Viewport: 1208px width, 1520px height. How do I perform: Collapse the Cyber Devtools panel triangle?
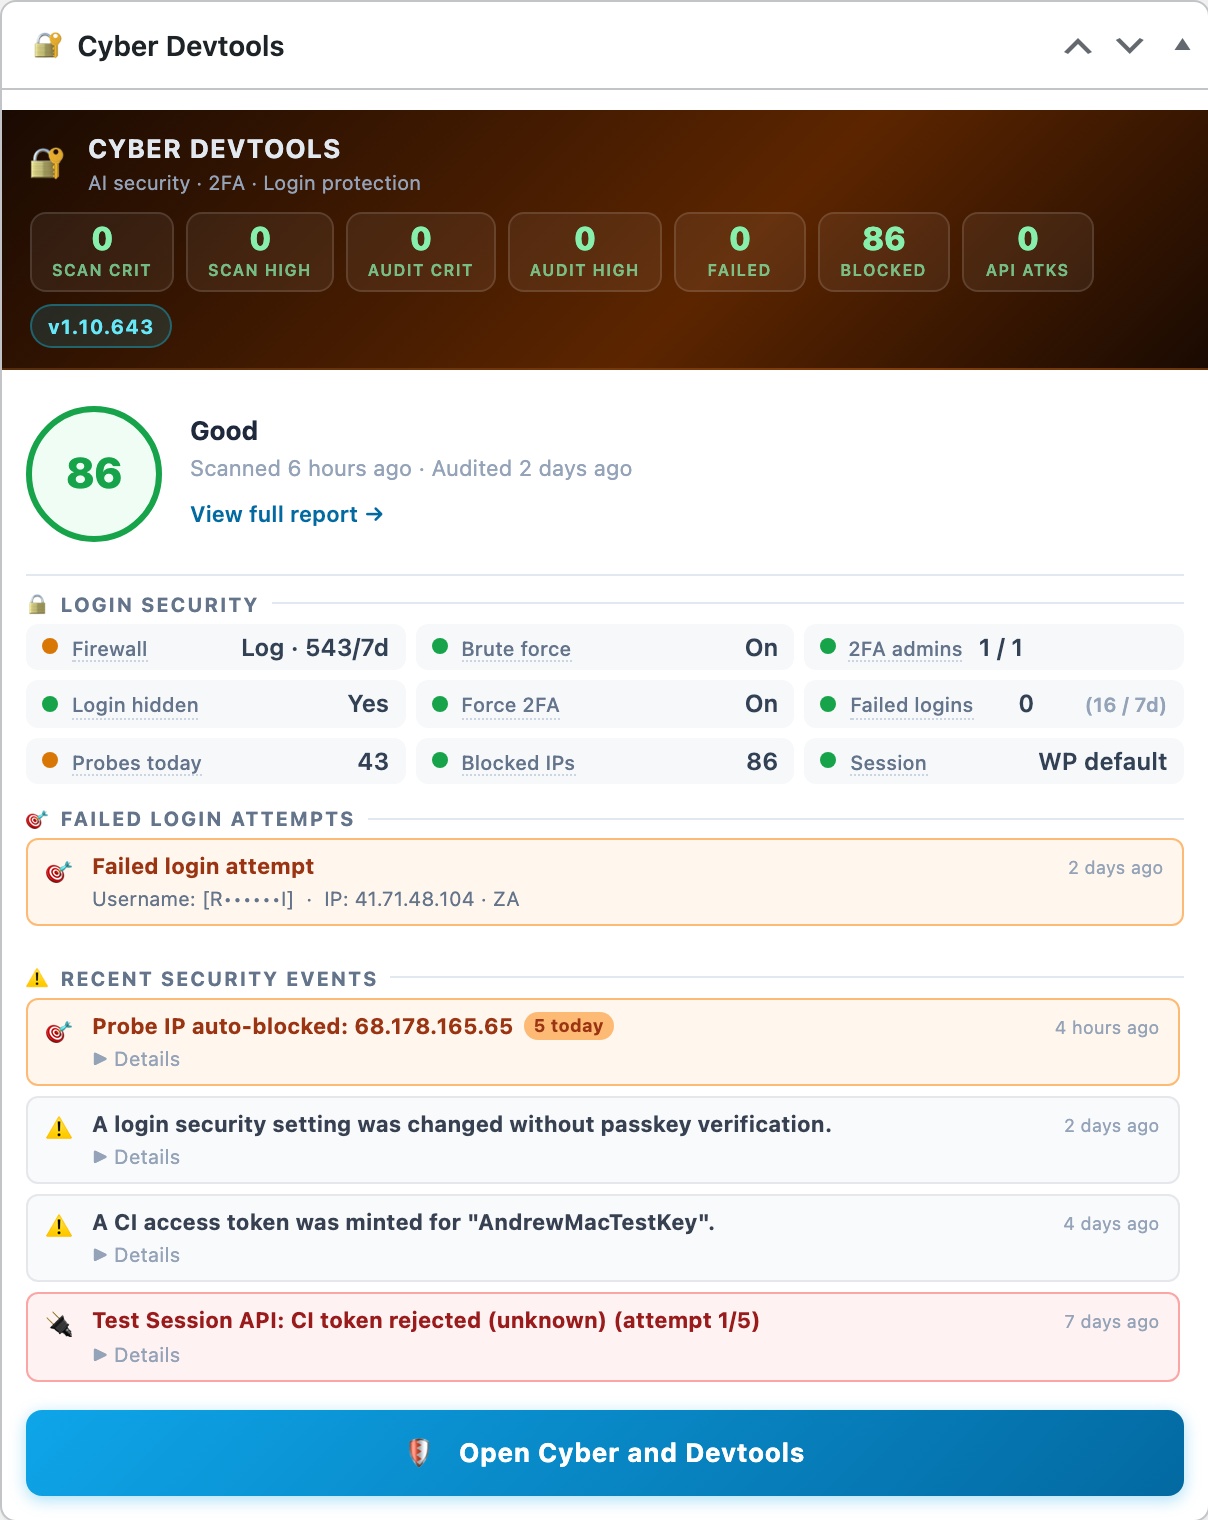point(1182,45)
